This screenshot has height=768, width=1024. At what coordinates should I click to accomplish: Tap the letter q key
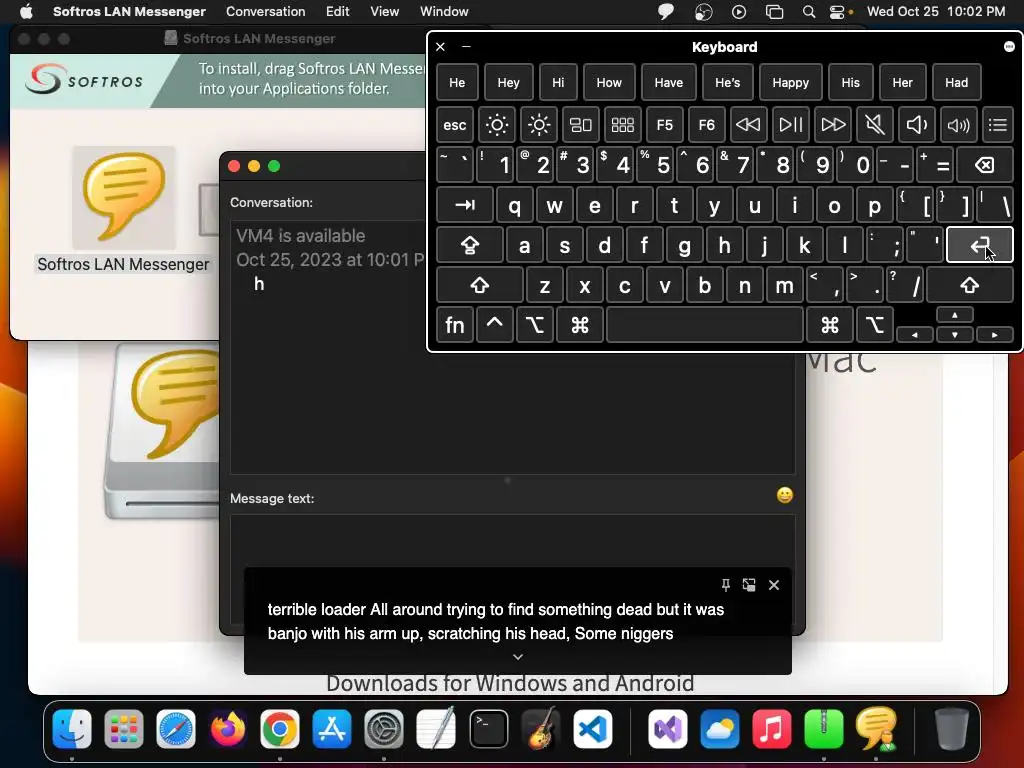[x=515, y=205]
